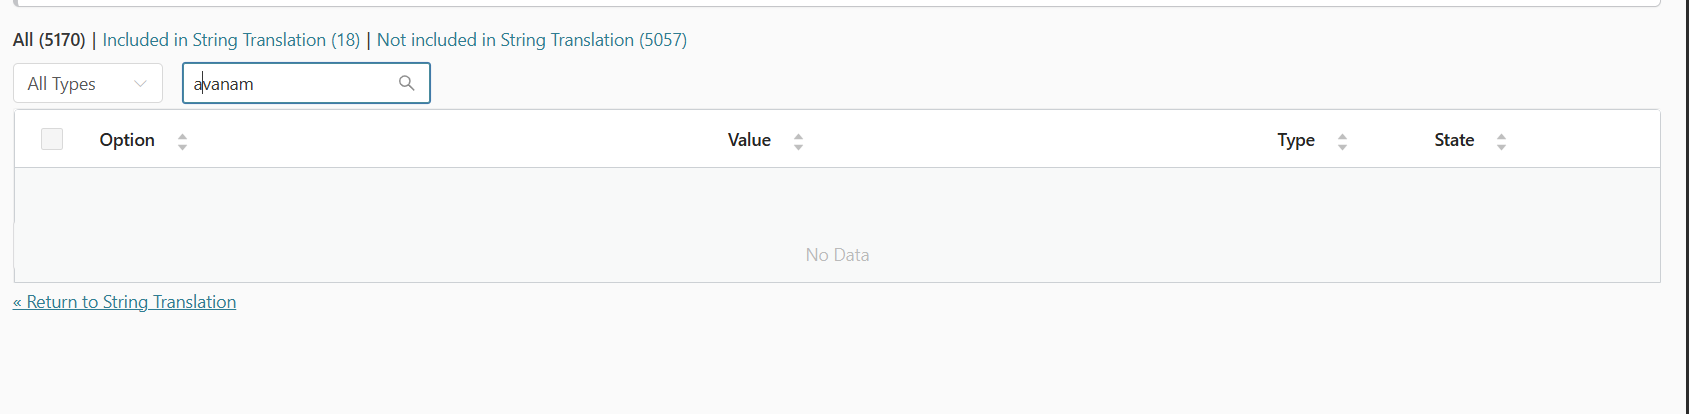1689x414 pixels.
Task: Sort Option column ascending with the up caret
Action: [182, 136]
